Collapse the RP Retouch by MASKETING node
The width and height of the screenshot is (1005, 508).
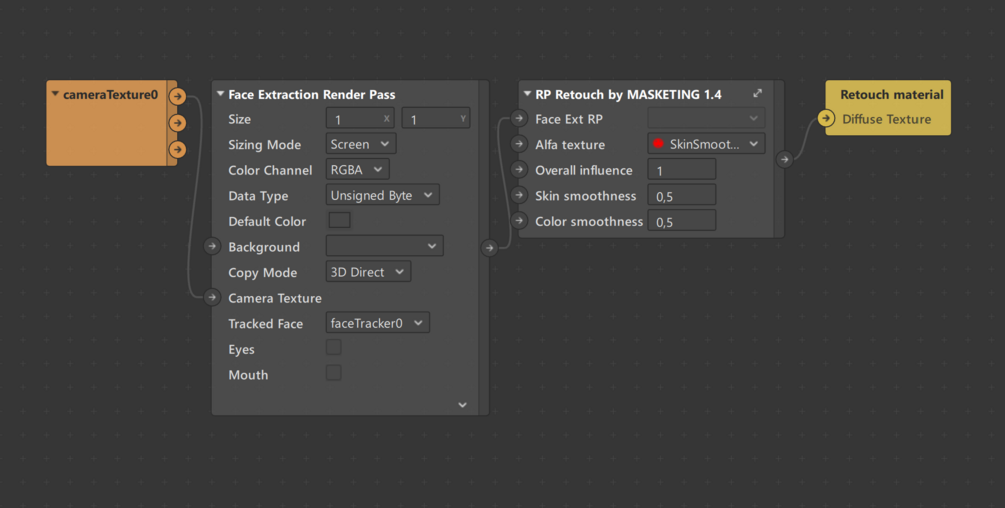(x=527, y=94)
